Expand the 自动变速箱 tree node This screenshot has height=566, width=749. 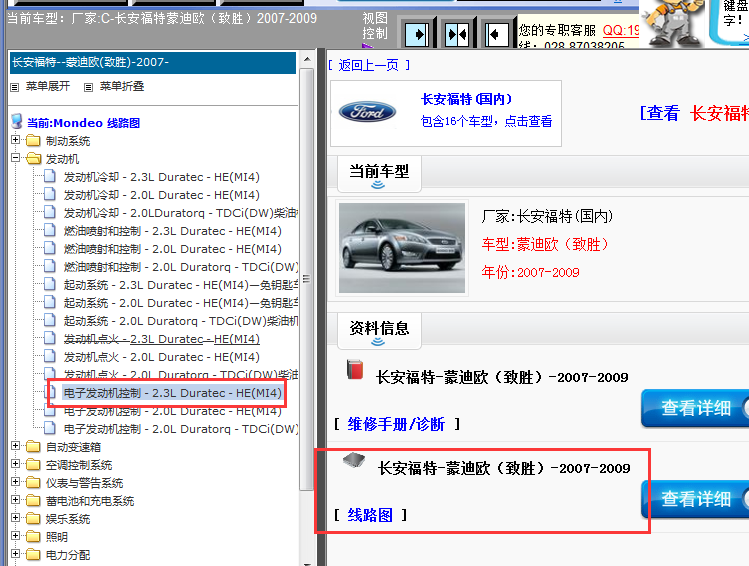[15, 446]
